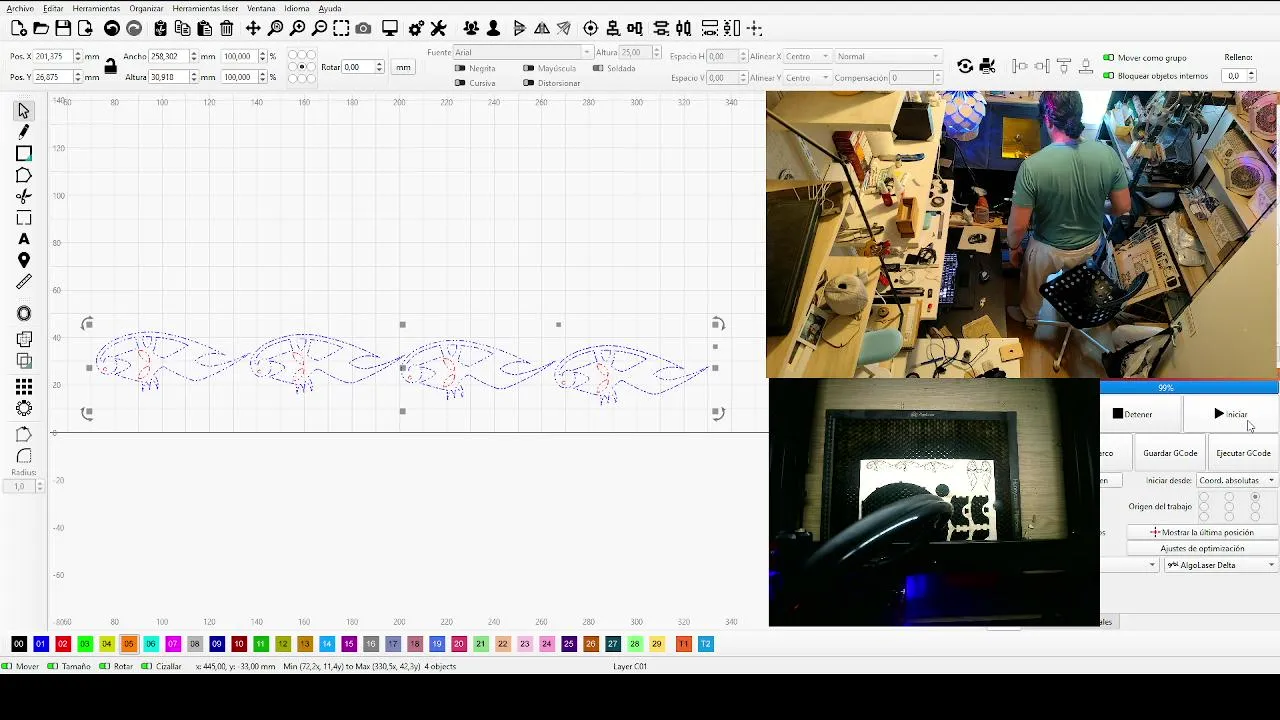Pick black palette swatch 00
The width and height of the screenshot is (1280, 720).
(18, 644)
